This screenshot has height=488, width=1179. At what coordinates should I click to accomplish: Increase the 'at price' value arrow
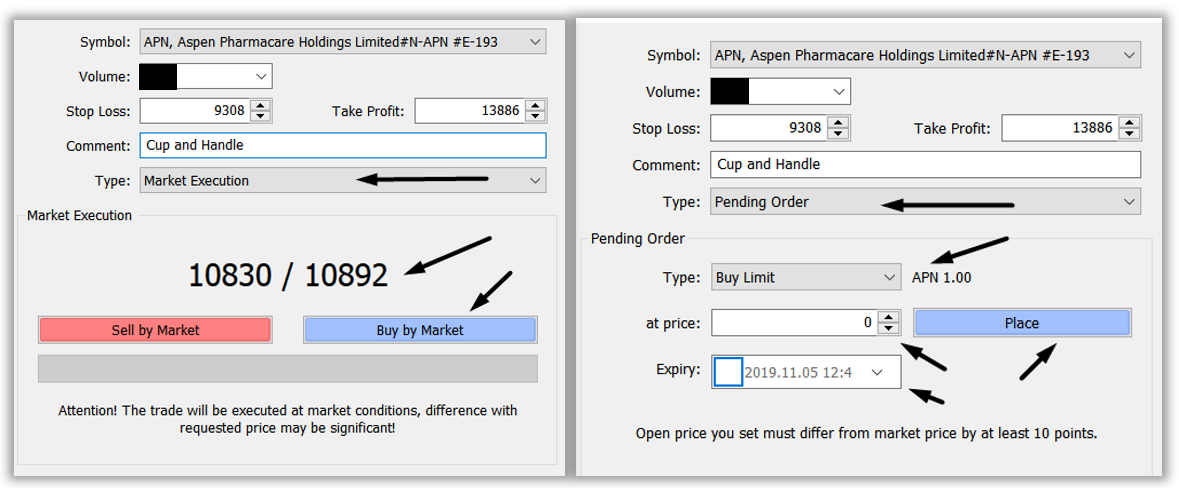click(x=889, y=317)
